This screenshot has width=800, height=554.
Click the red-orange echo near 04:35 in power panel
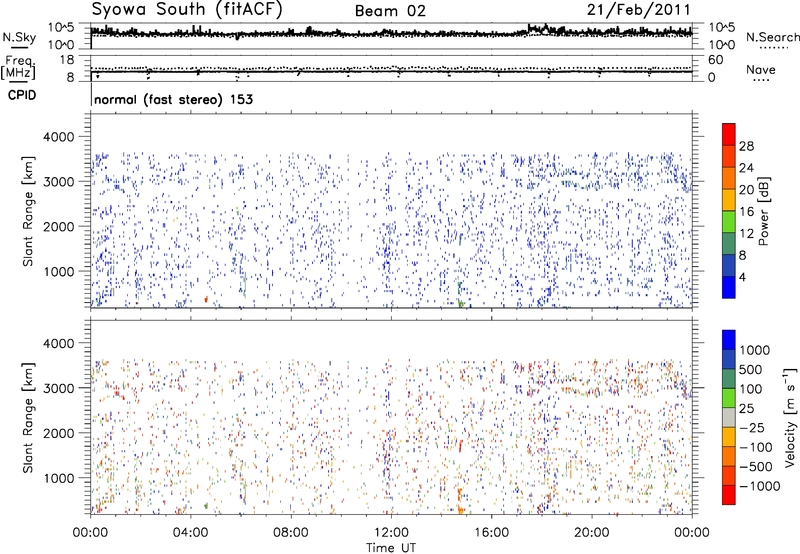(206, 299)
